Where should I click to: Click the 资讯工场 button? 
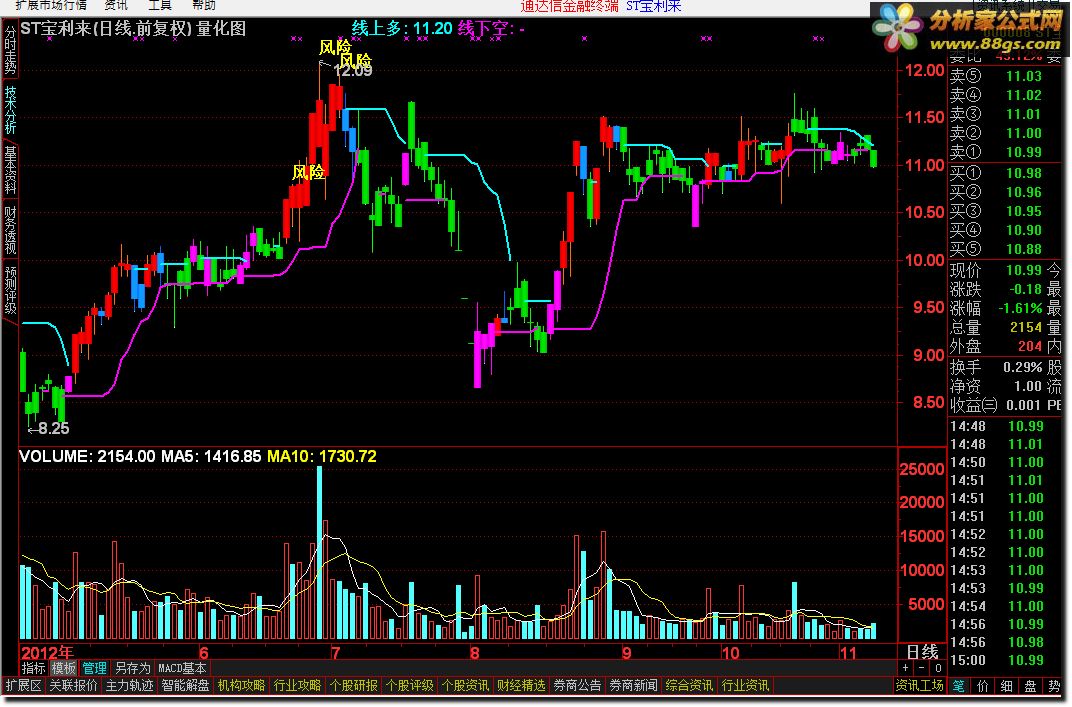(x=920, y=685)
